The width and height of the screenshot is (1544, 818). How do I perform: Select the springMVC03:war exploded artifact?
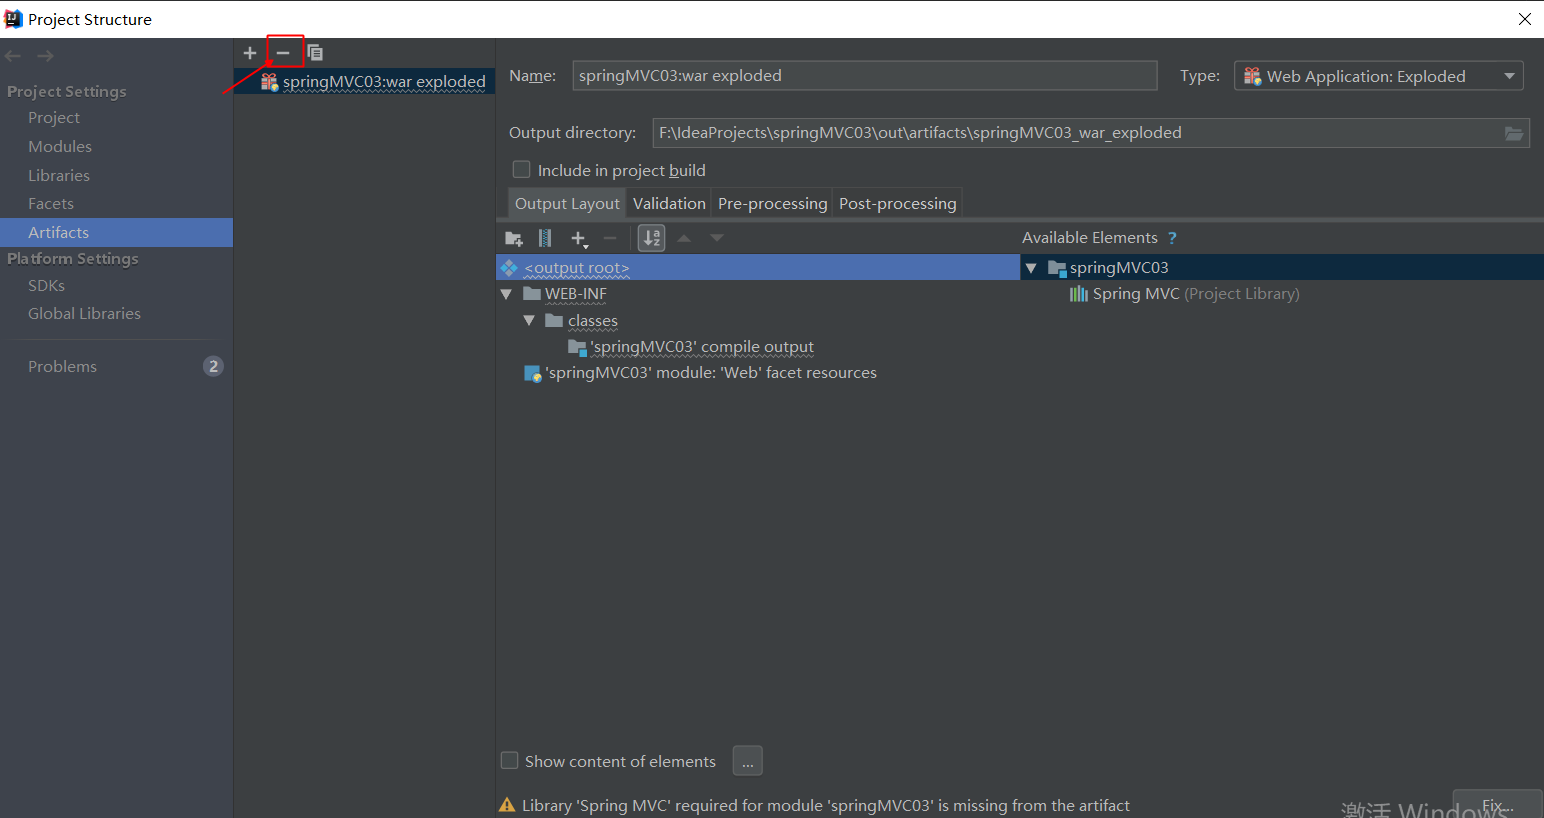point(364,82)
